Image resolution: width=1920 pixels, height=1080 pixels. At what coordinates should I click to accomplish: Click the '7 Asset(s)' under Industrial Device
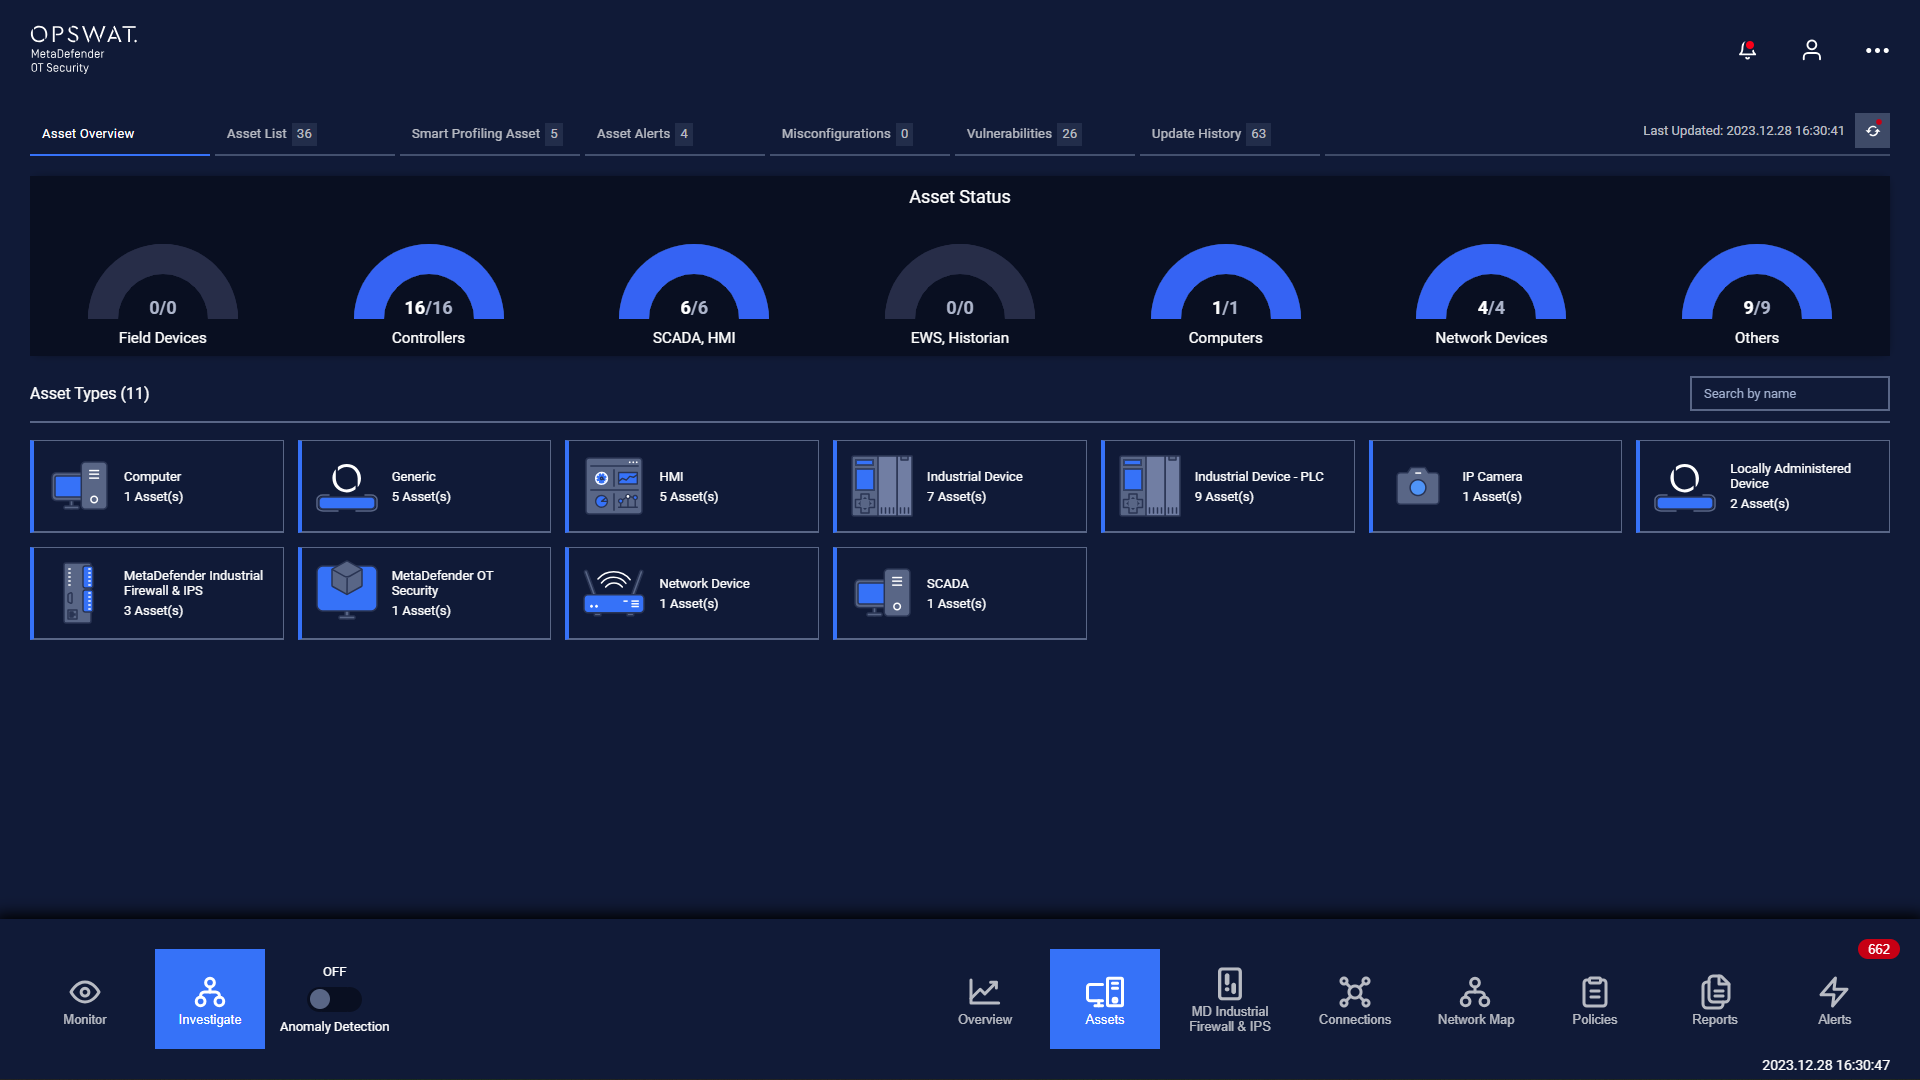[x=956, y=497]
